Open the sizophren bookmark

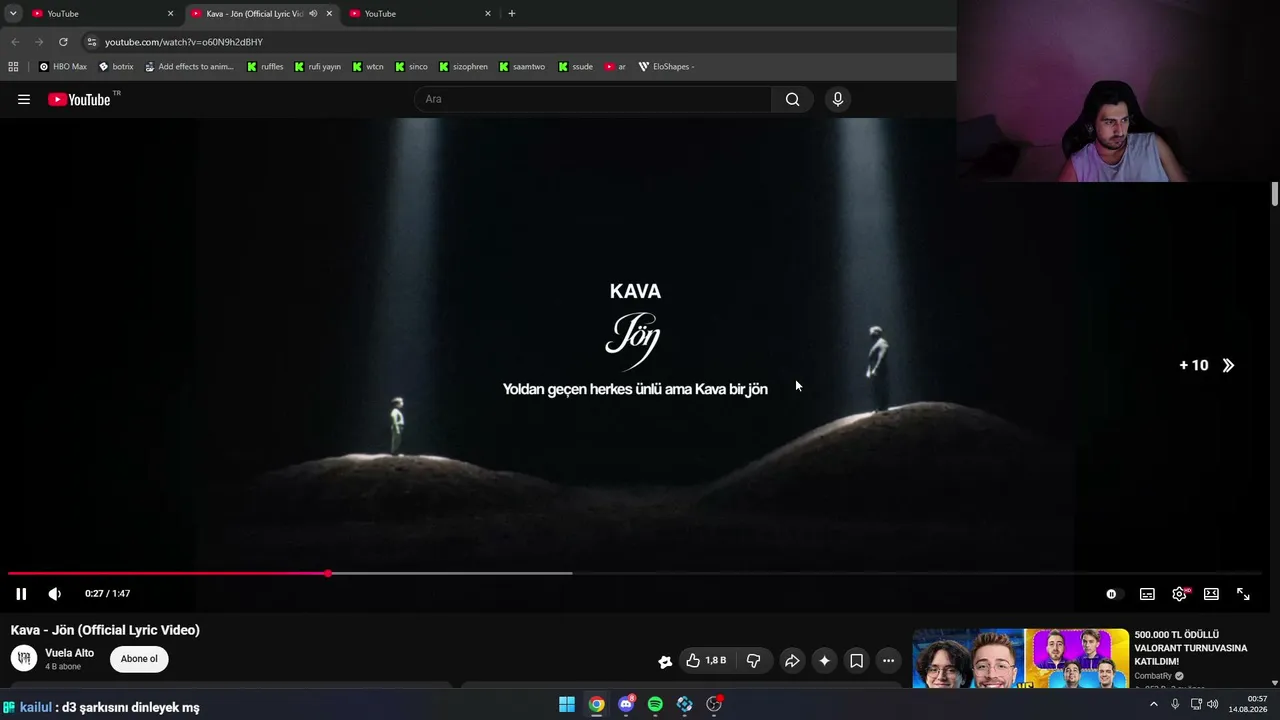point(463,67)
